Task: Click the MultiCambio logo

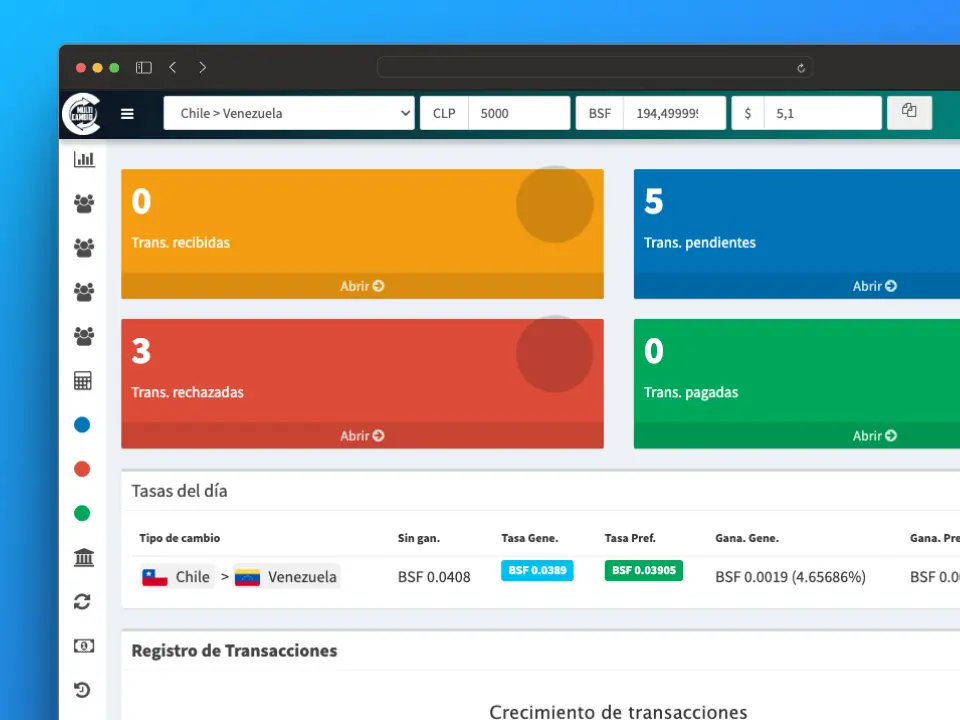Action: click(x=82, y=113)
